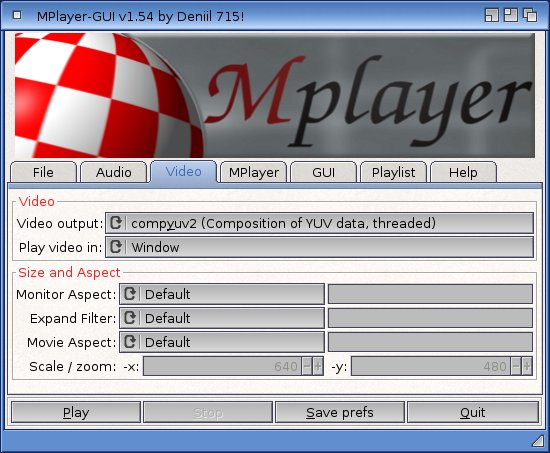Click the zoom gadget in title bar
Screen dimensions: 550x453
(511, 15)
